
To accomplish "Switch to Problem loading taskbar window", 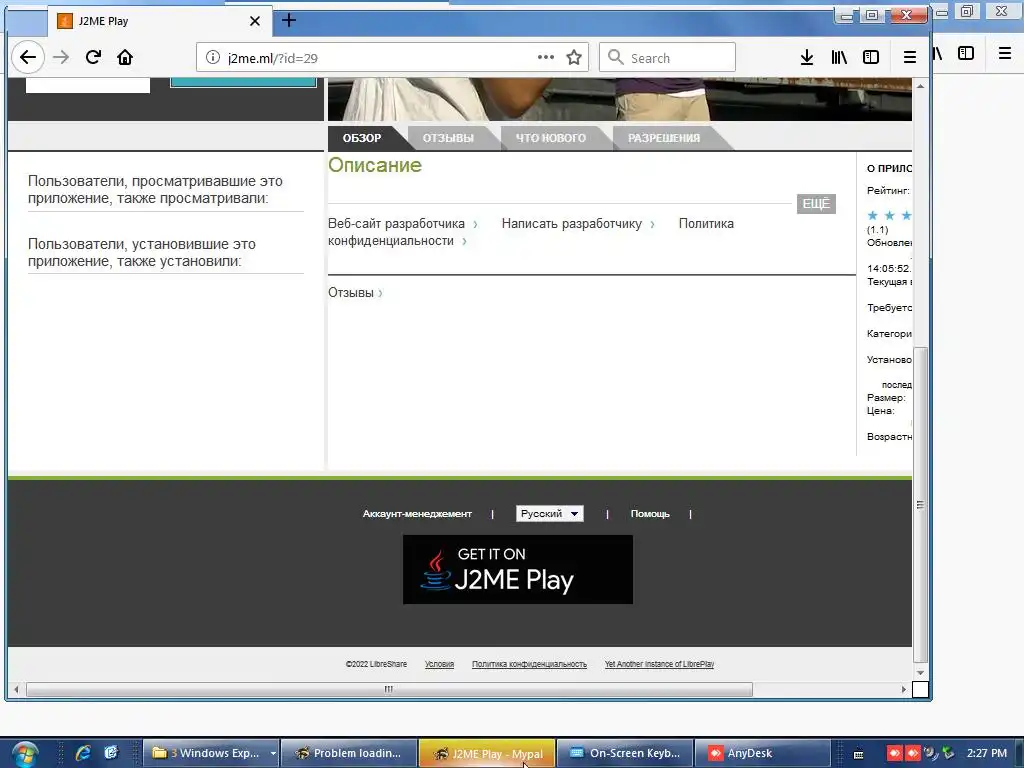I will (349, 753).
